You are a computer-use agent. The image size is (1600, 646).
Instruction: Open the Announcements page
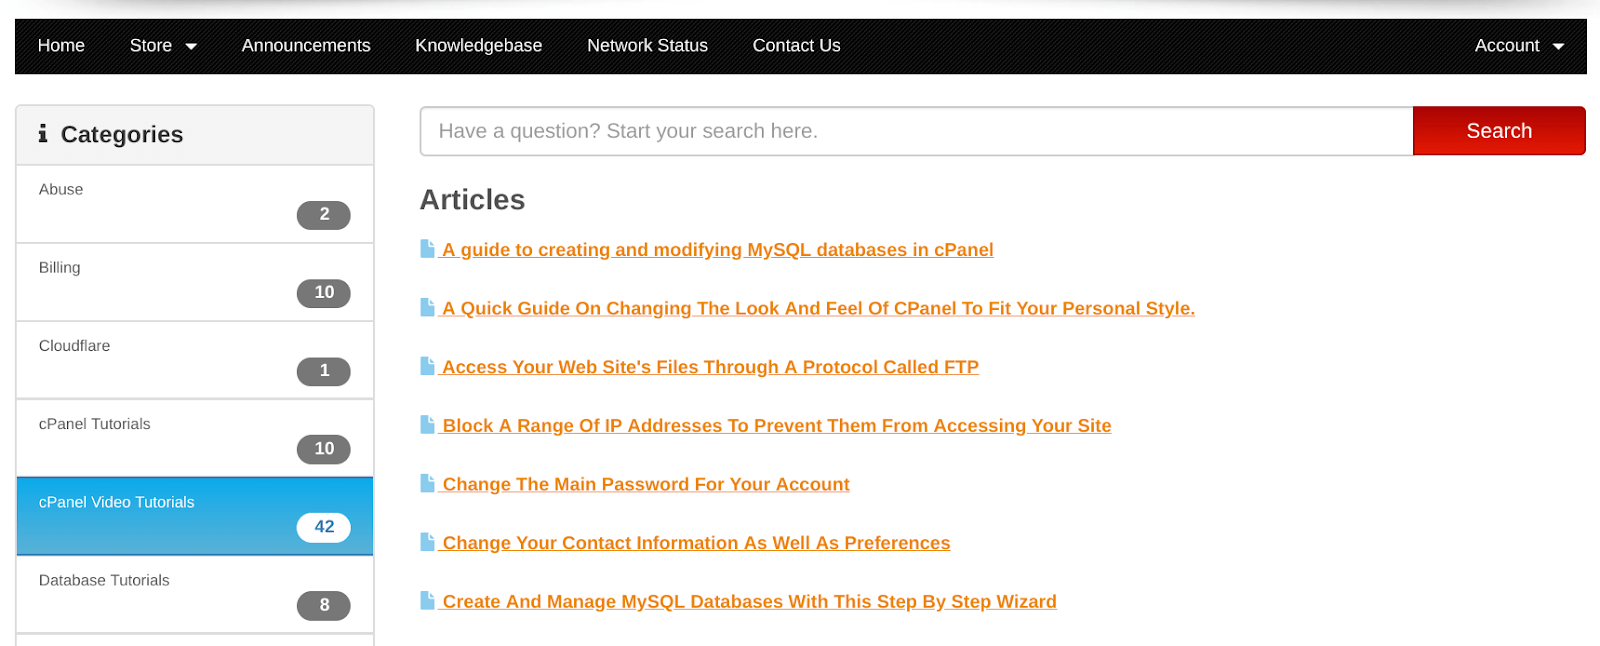point(306,46)
